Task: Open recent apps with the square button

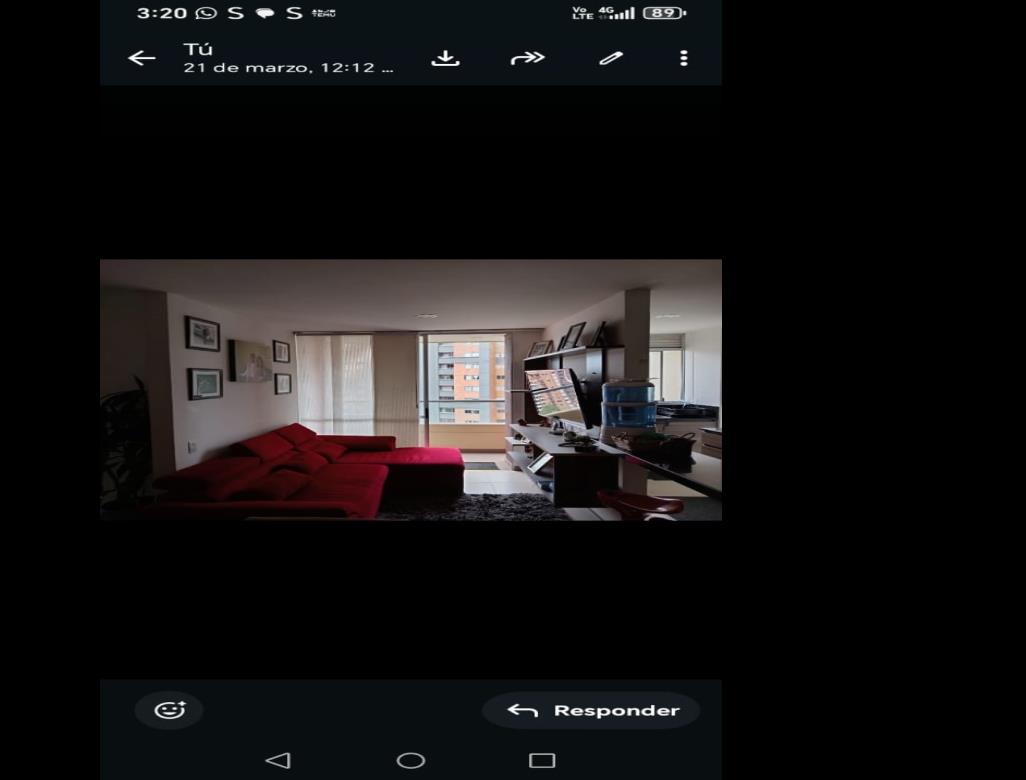Action: [542, 760]
